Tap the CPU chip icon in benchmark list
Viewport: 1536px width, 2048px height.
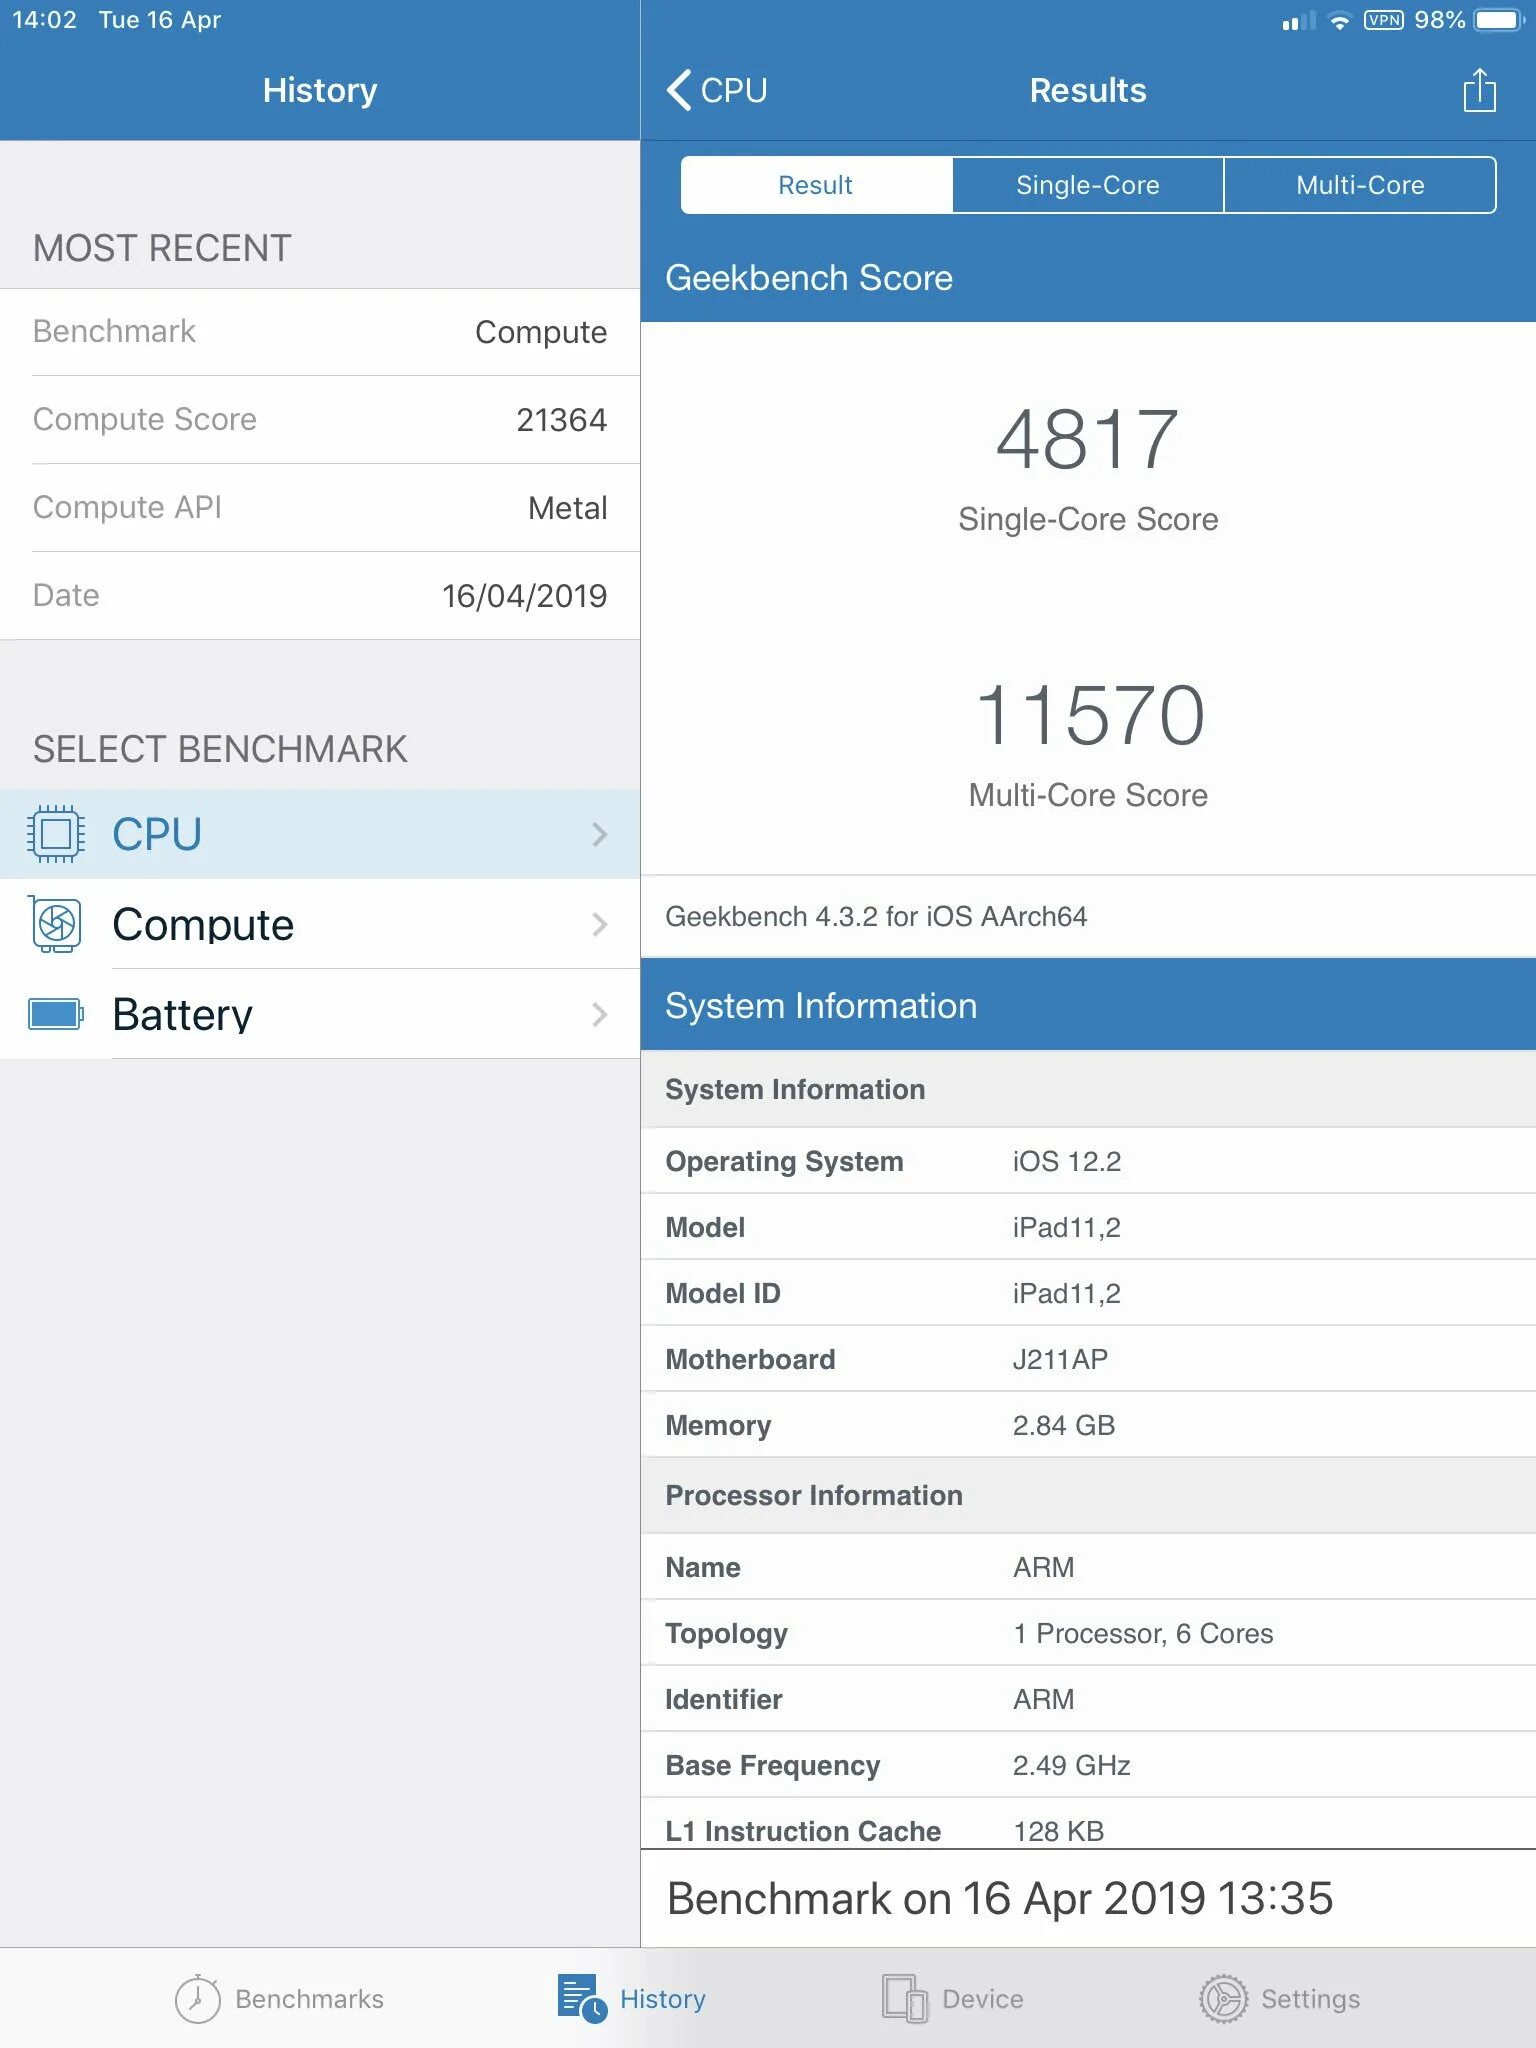[x=56, y=834]
